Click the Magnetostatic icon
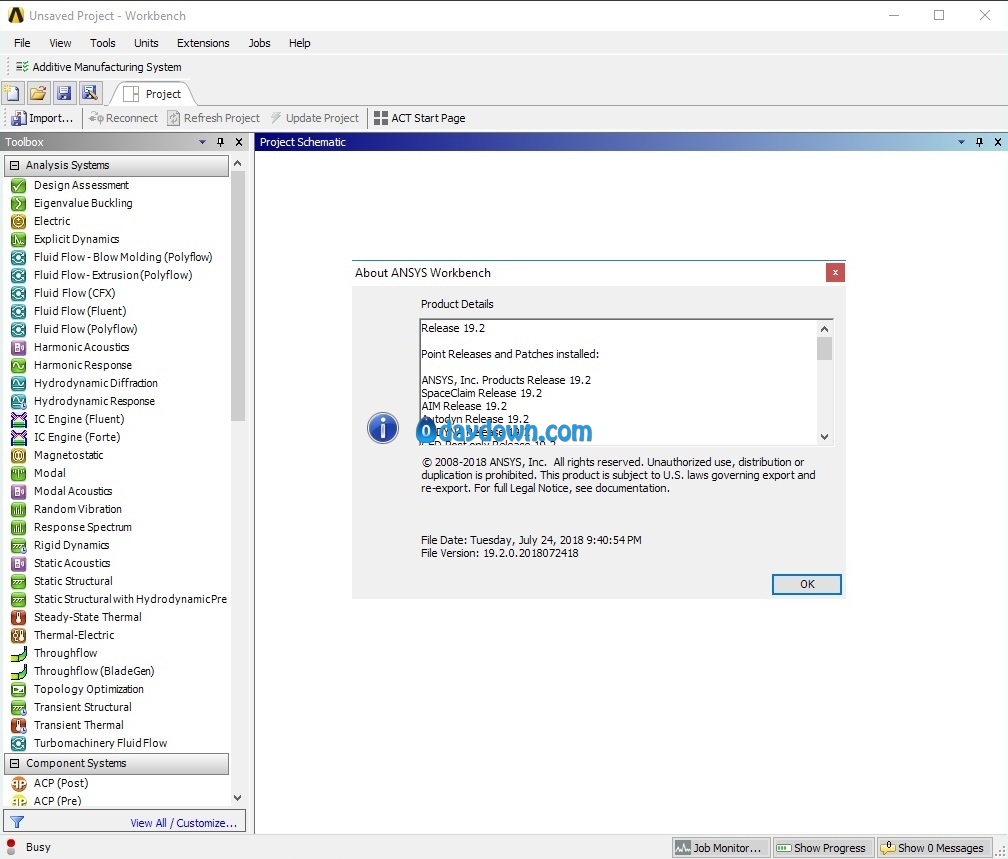Image resolution: width=1008 pixels, height=859 pixels. 19,455
